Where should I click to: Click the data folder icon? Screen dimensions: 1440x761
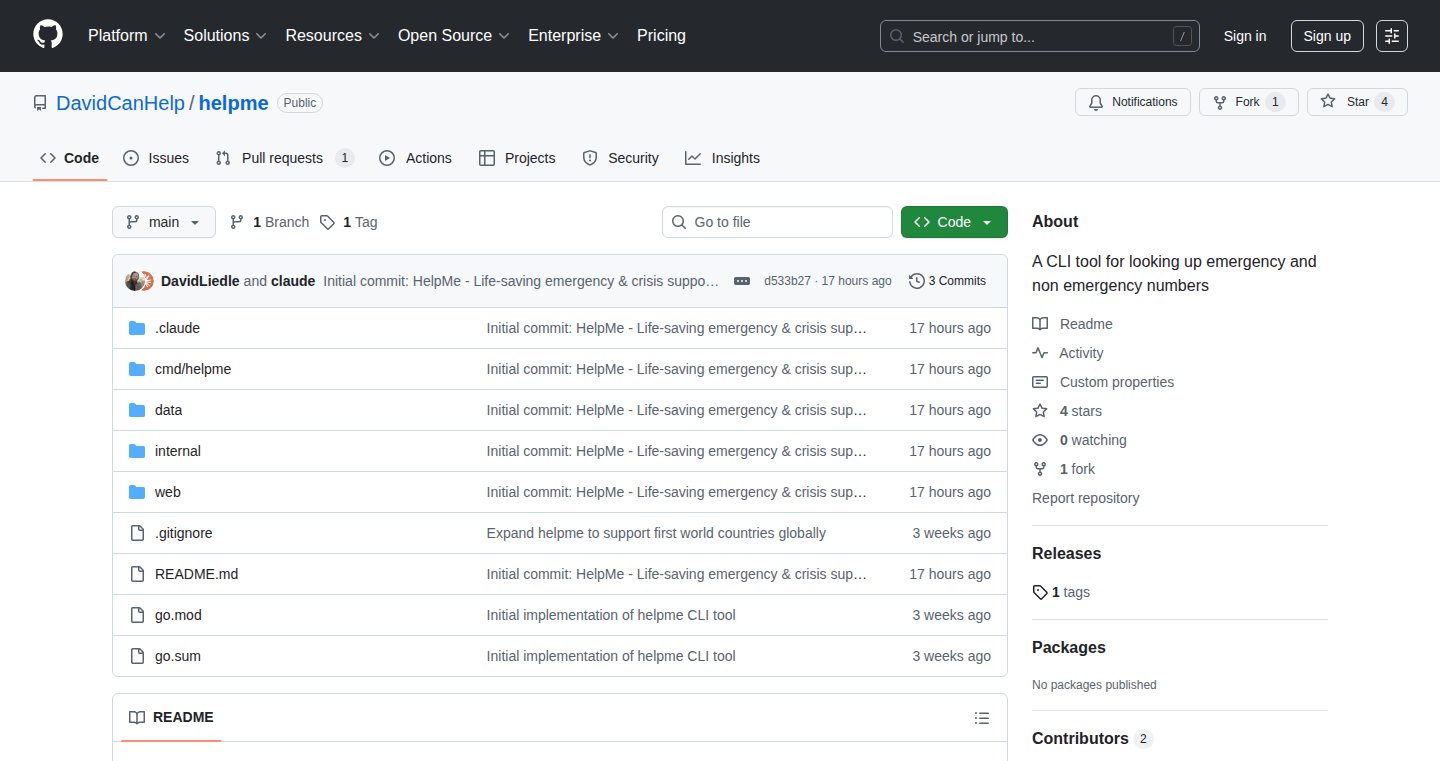coord(137,410)
